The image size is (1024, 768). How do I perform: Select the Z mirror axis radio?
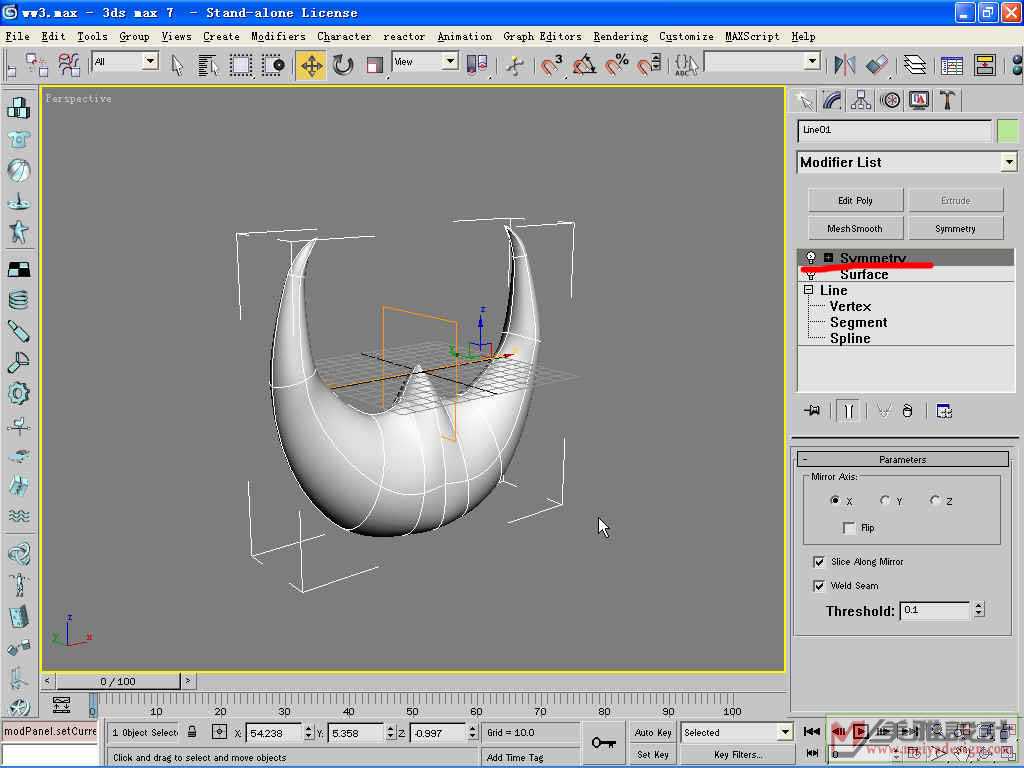tap(935, 500)
